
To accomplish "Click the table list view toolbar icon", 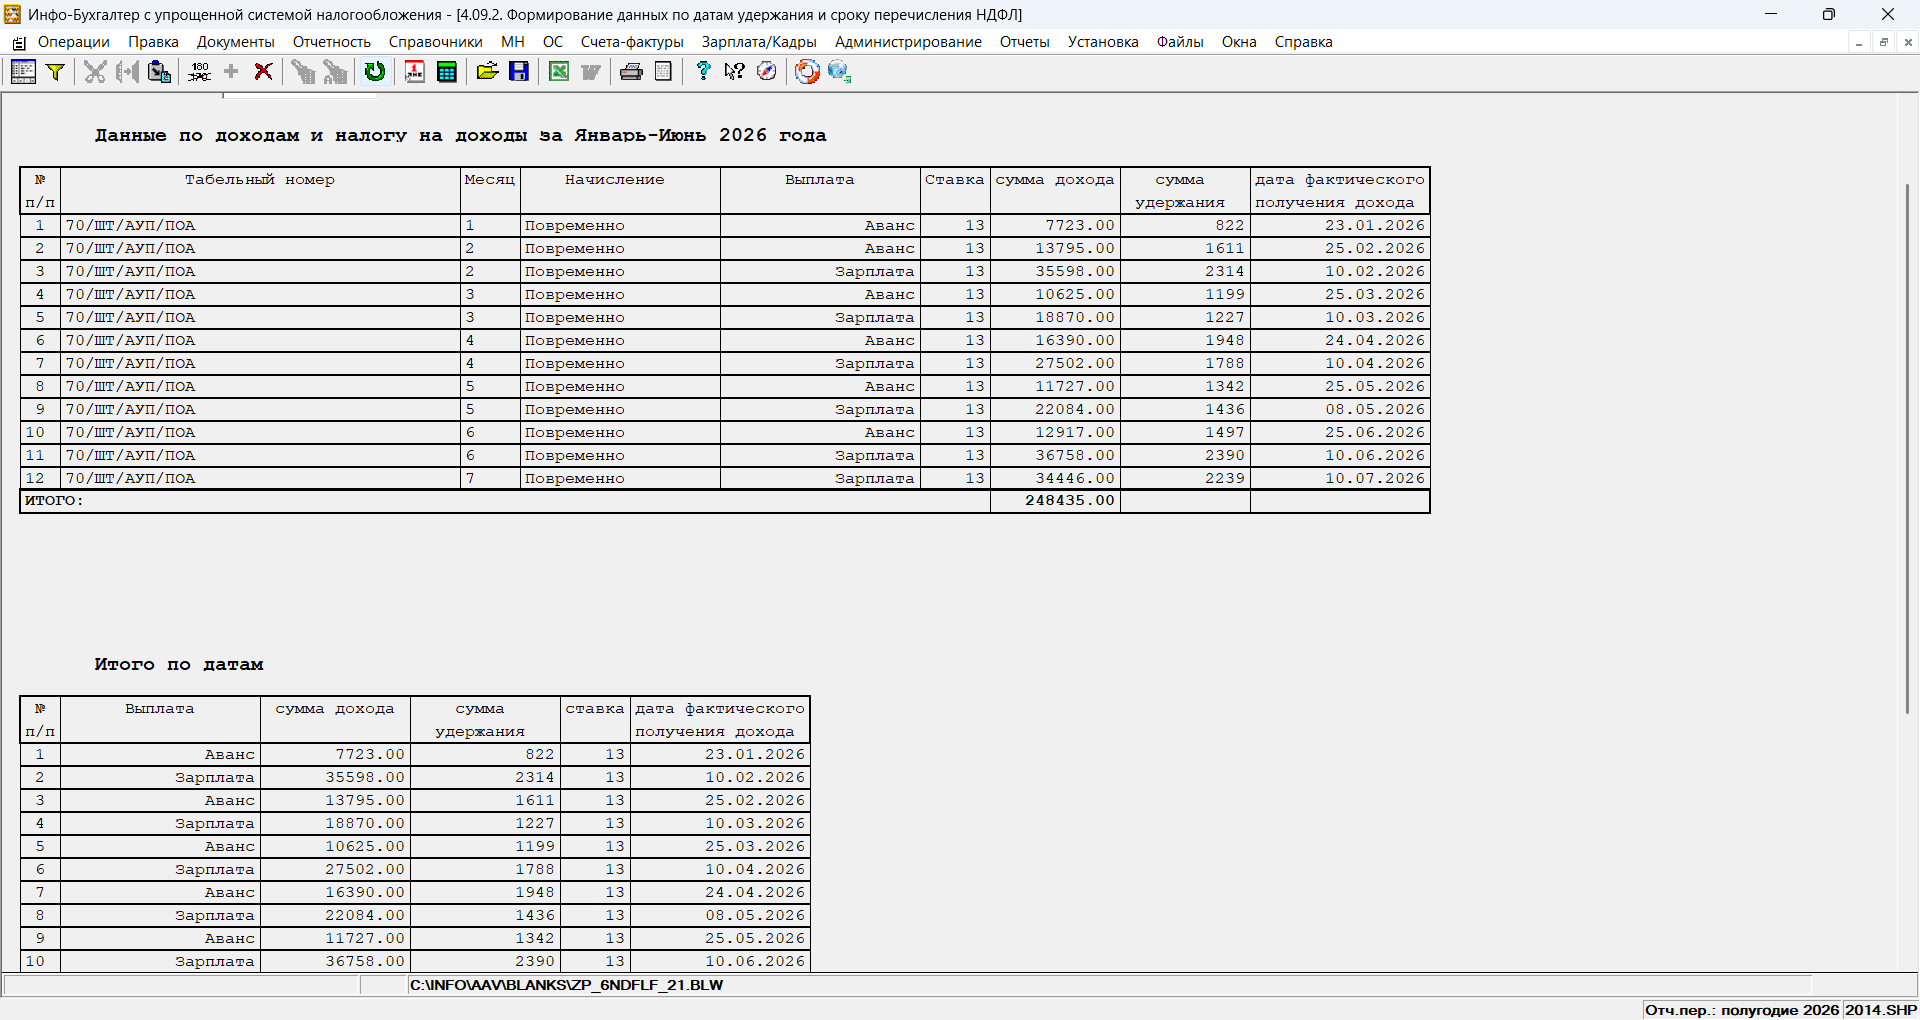I will [23, 72].
